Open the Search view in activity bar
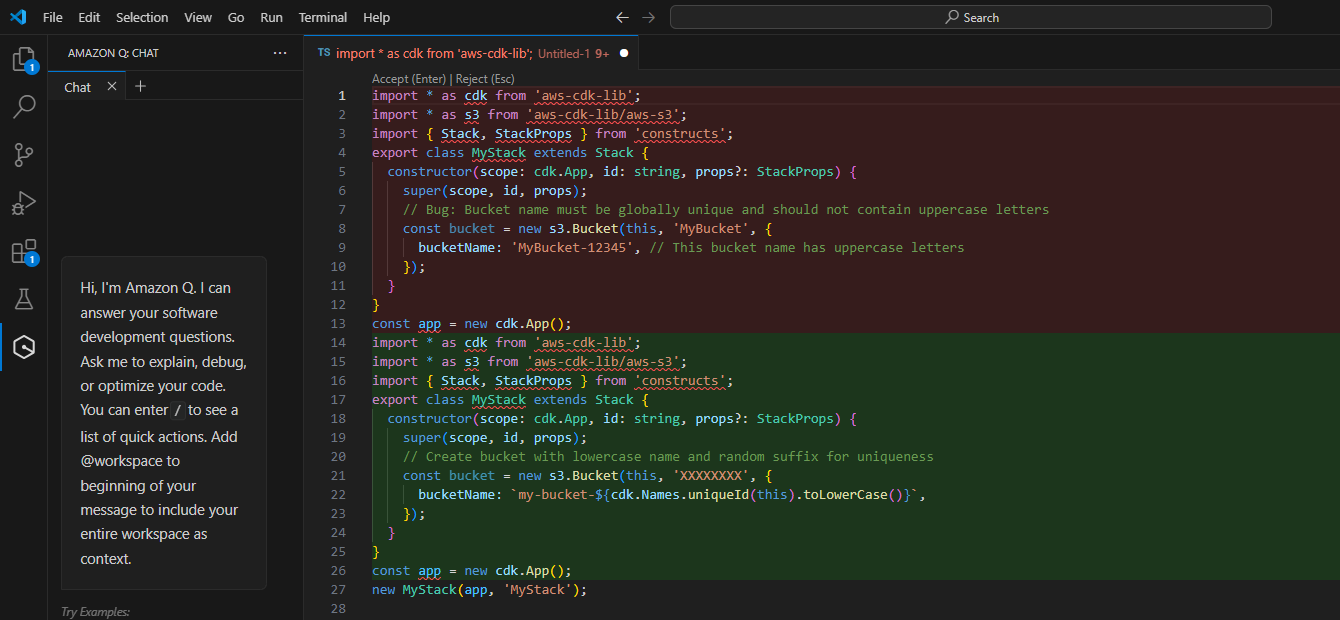The width and height of the screenshot is (1340, 620). pos(23,107)
